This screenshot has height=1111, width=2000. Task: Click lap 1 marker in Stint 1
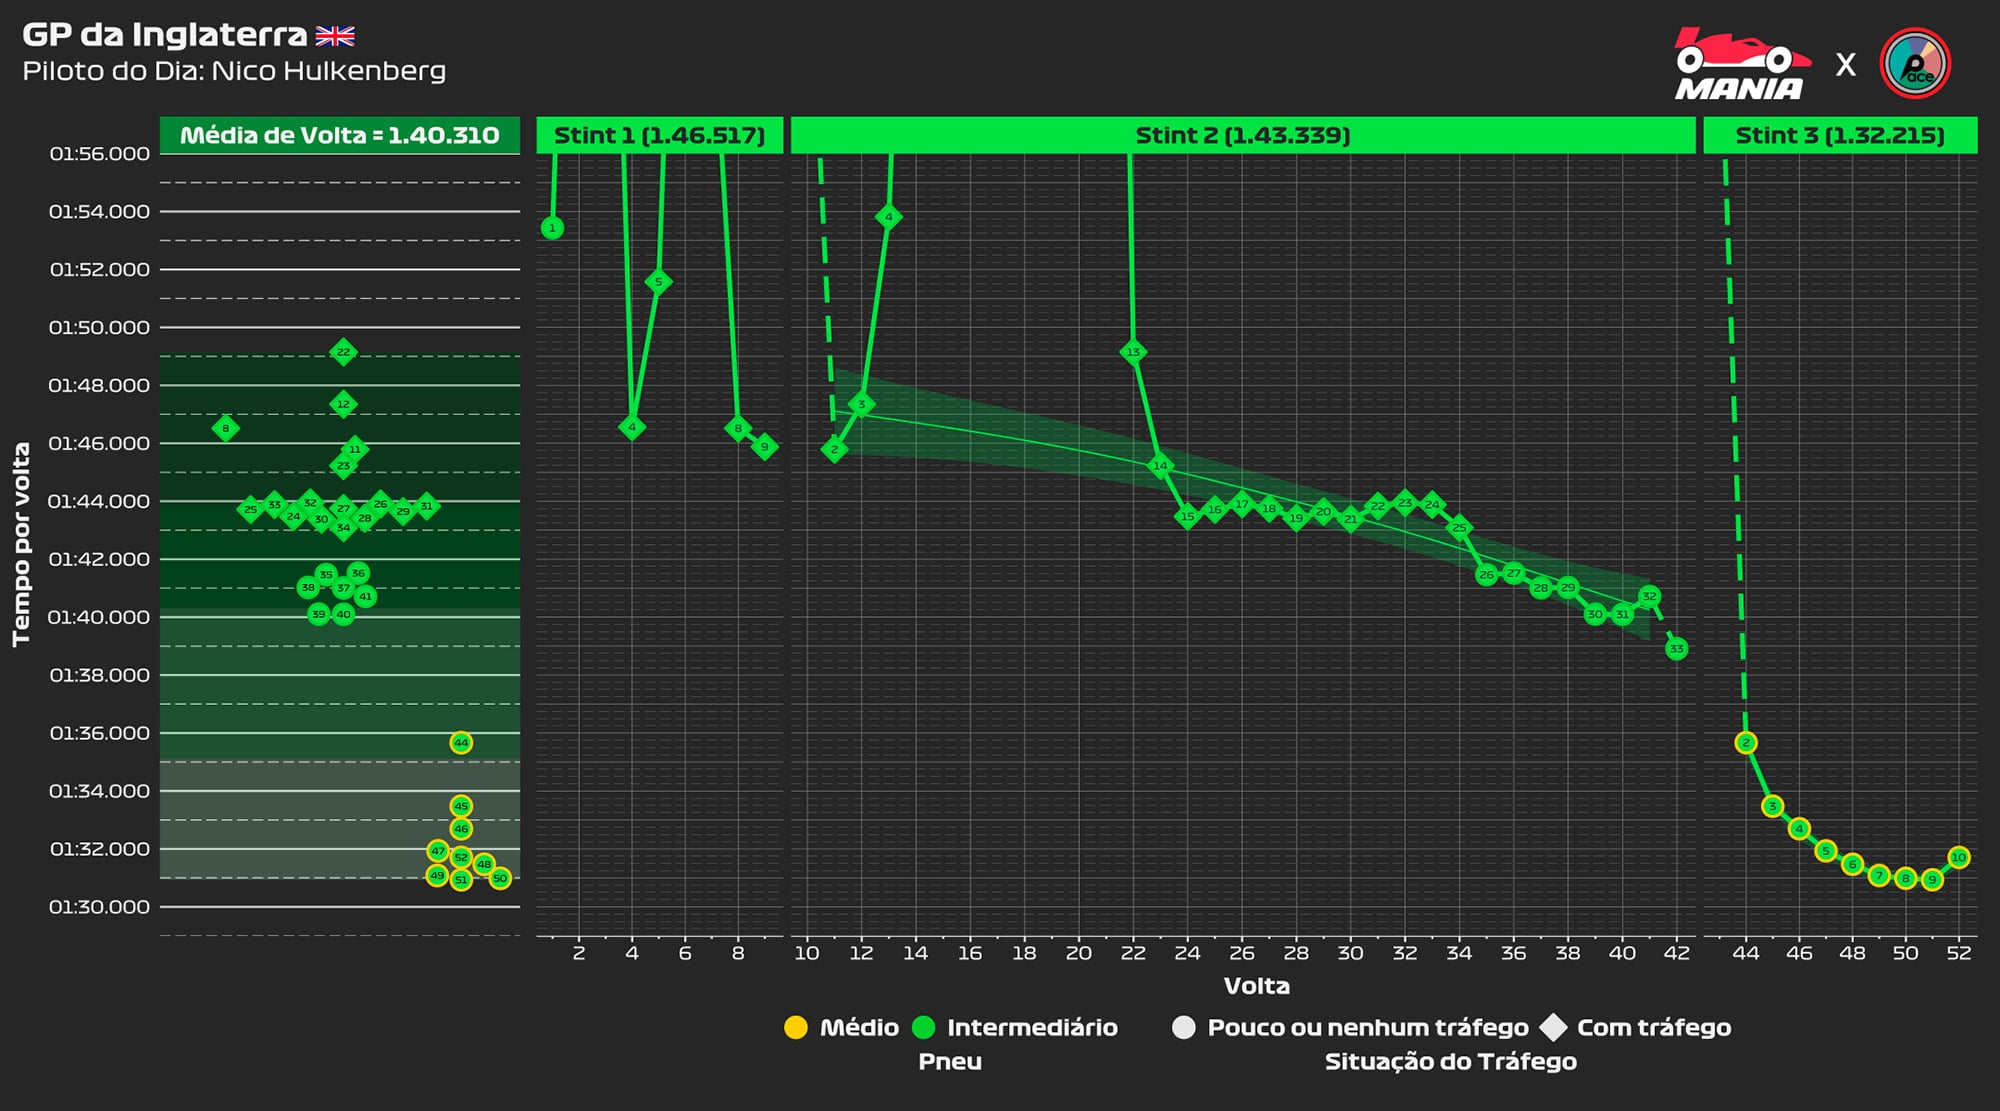point(552,228)
